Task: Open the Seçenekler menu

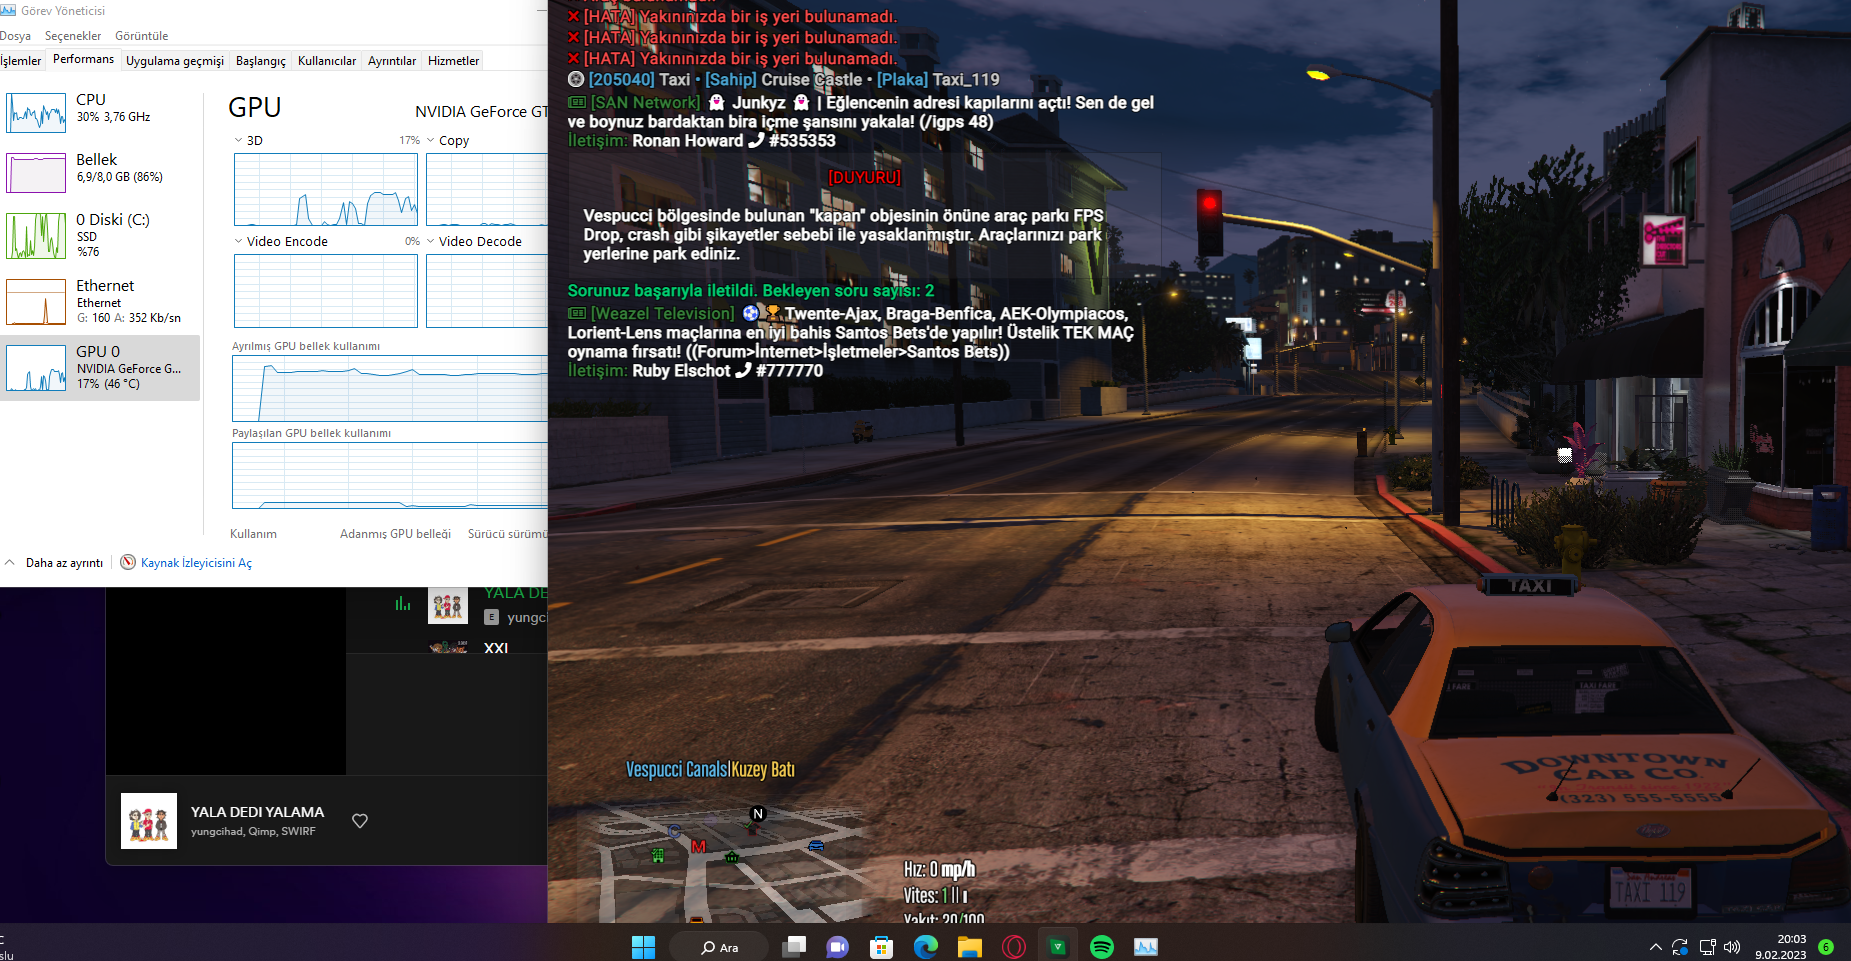Action: pos(73,36)
